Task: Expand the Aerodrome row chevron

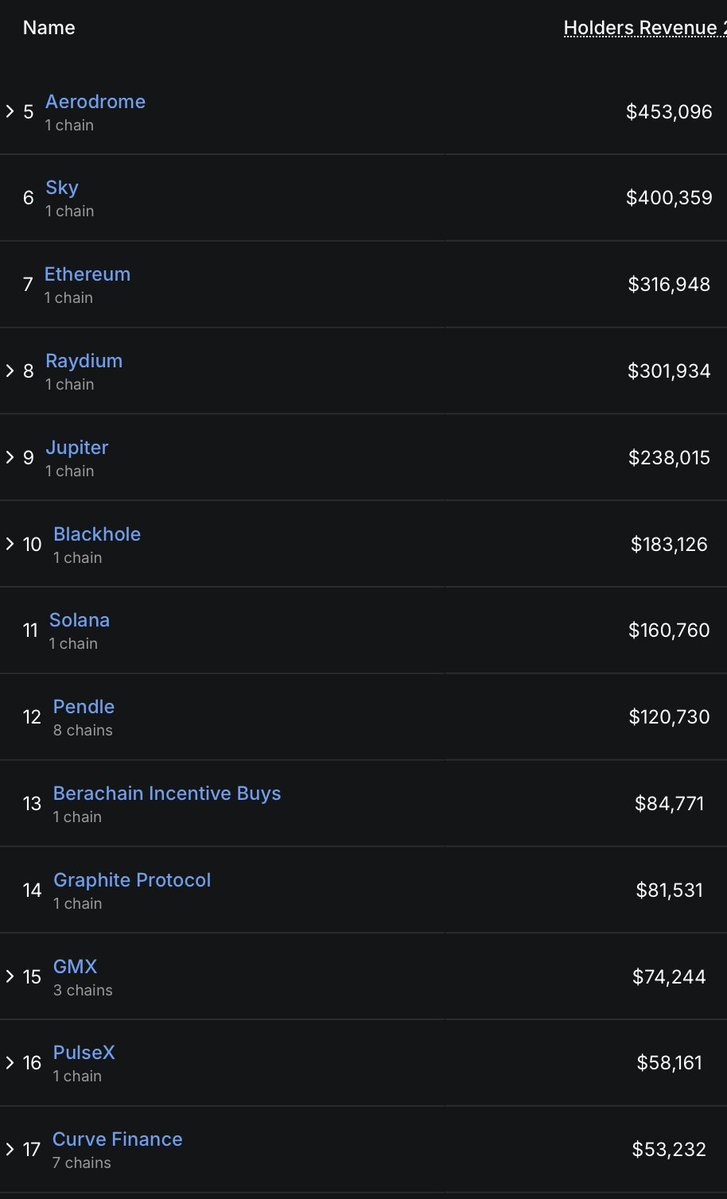Action: pyautogui.click(x=10, y=112)
